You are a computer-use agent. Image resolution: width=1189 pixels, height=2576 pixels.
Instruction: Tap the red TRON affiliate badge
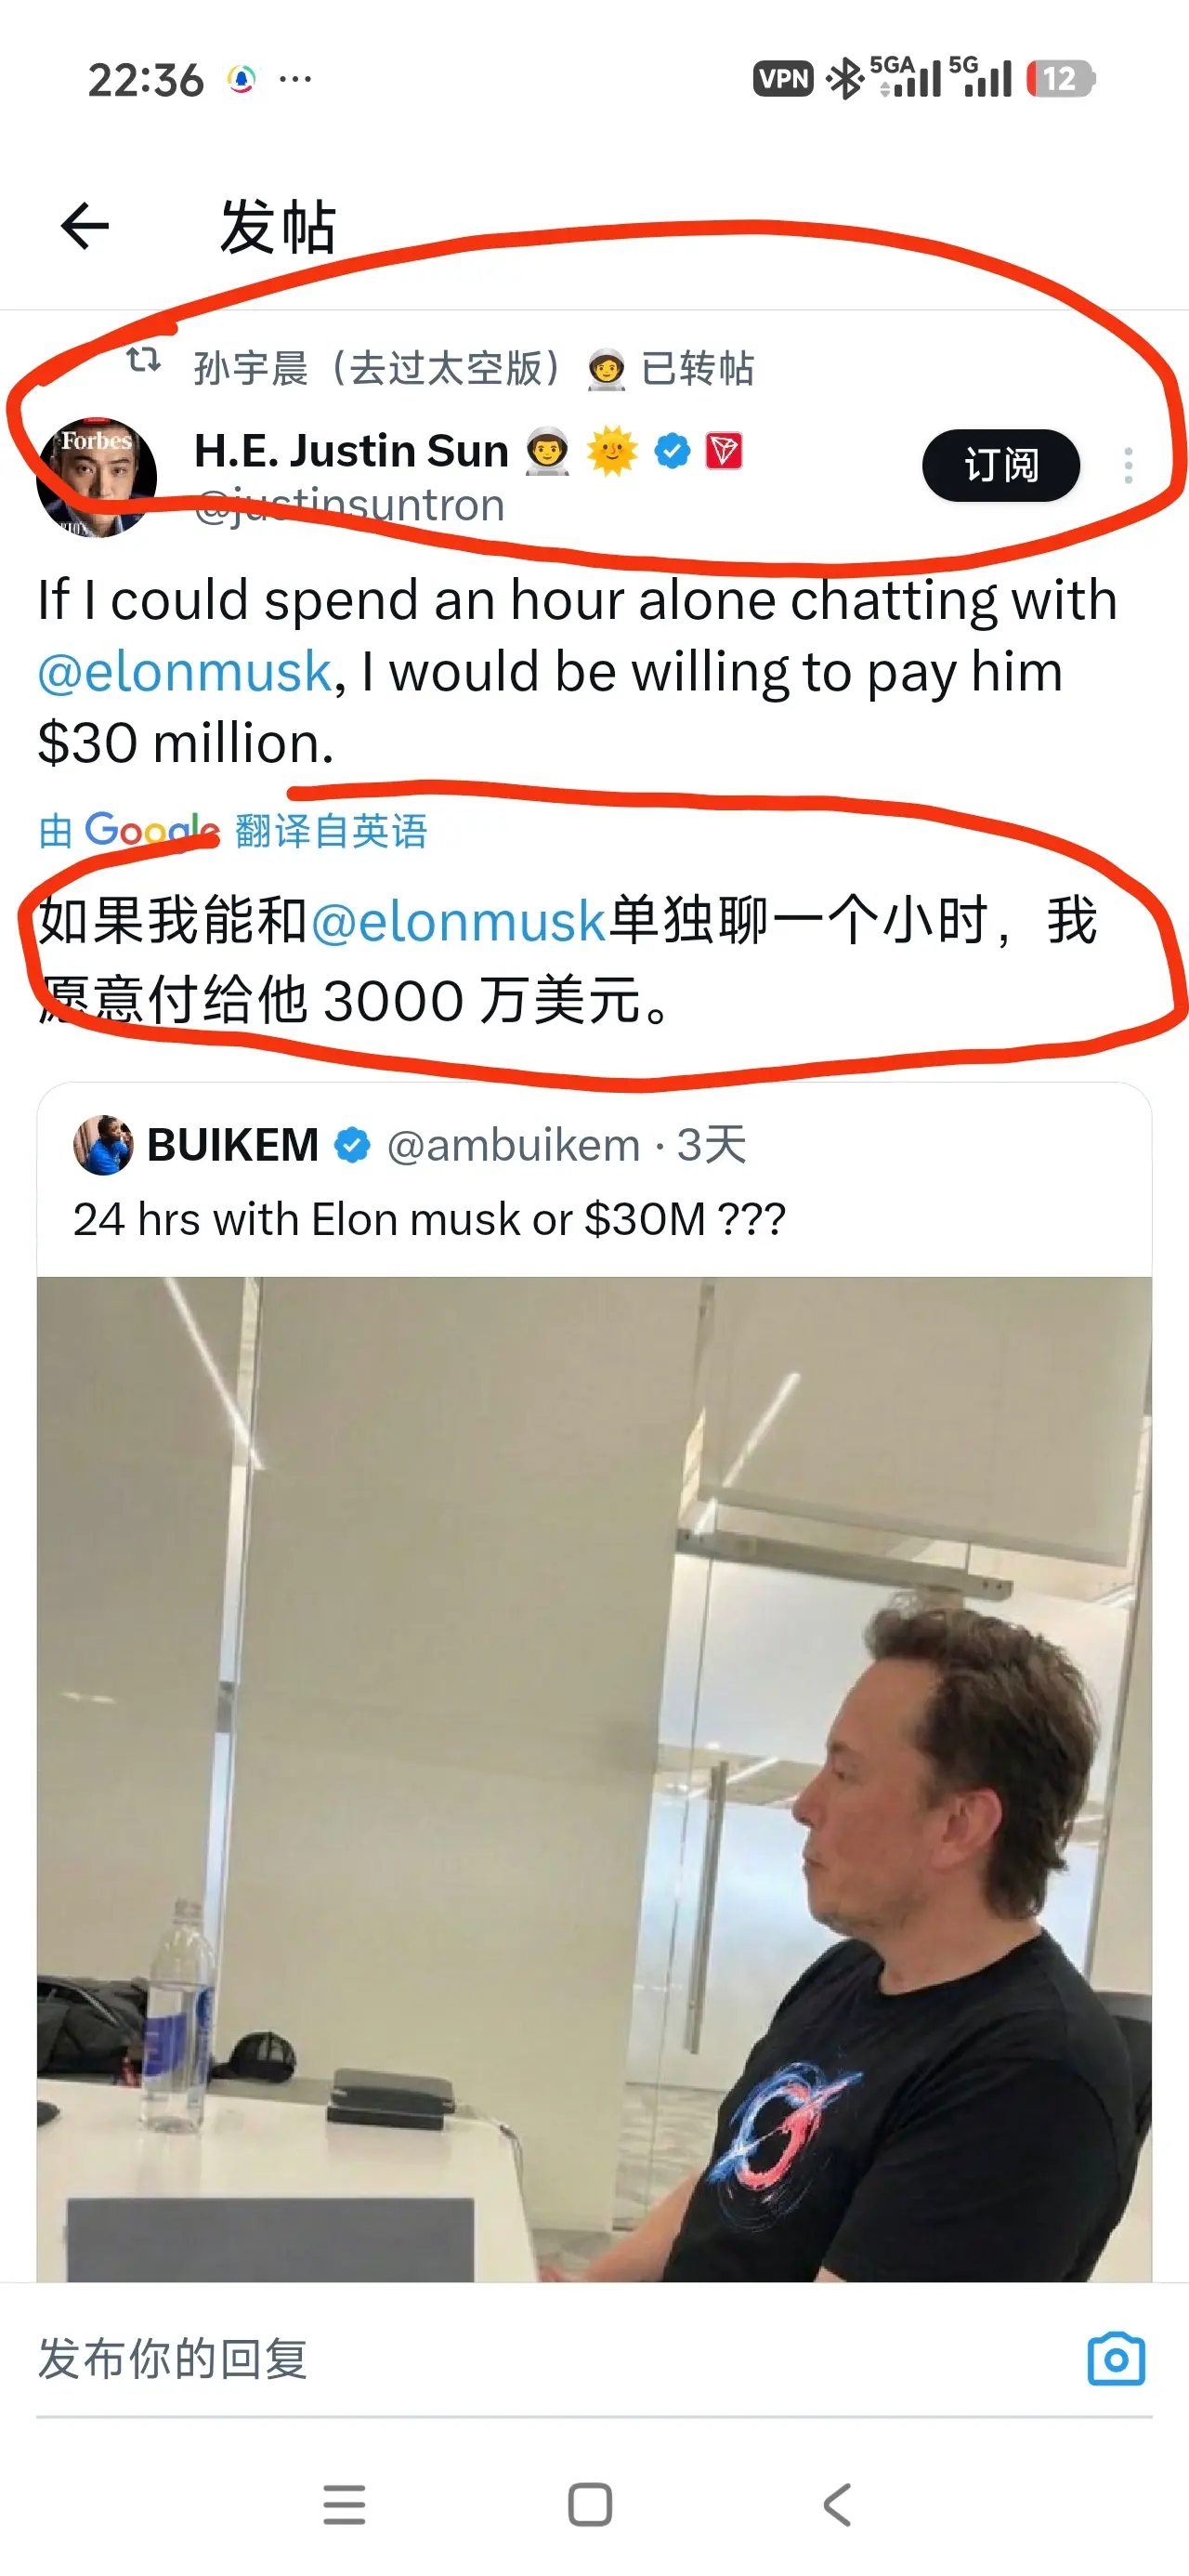(x=724, y=451)
